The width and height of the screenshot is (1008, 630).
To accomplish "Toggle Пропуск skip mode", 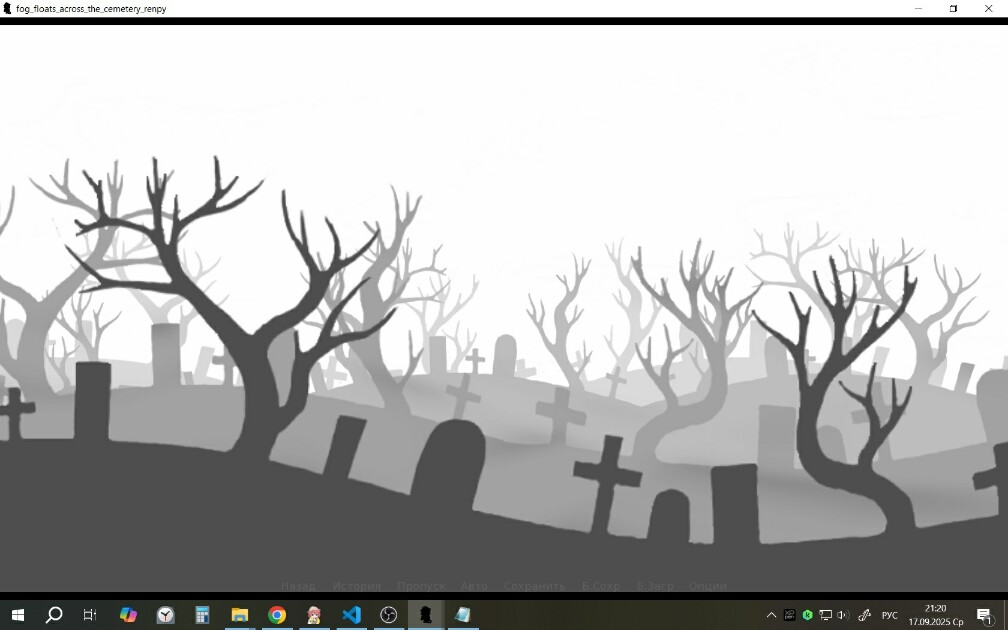I will pyautogui.click(x=421, y=586).
